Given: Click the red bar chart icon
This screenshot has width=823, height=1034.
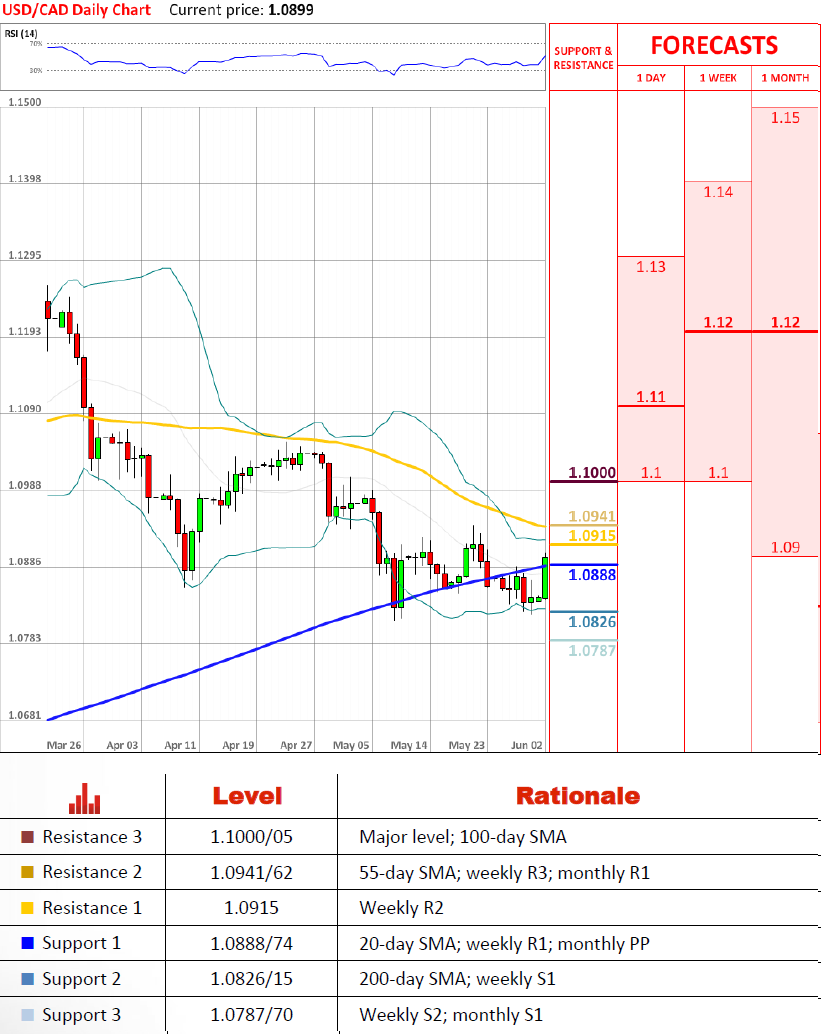Looking at the screenshot, I should pyautogui.click(x=84, y=798).
